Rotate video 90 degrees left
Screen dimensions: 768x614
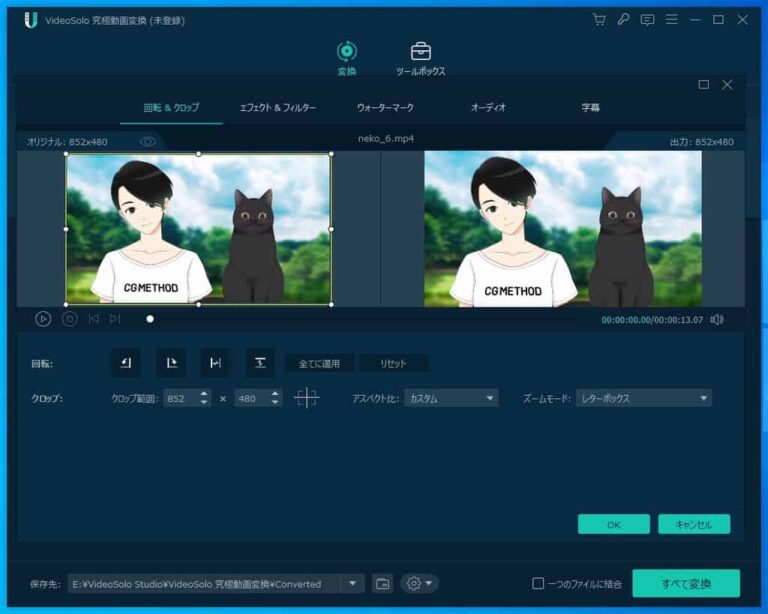coord(125,363)
